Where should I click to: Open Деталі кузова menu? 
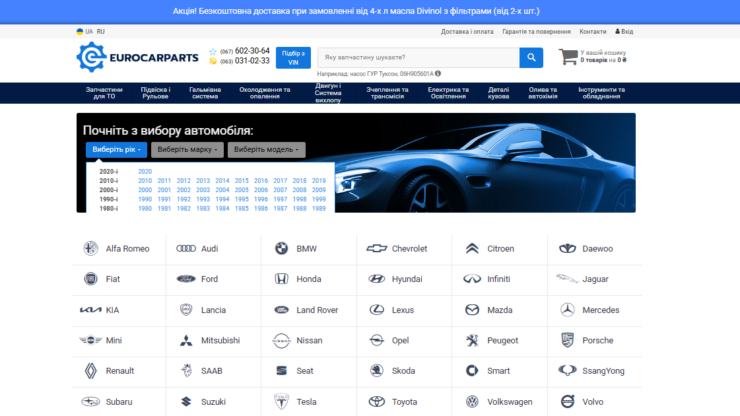click(x=498, y=93)
